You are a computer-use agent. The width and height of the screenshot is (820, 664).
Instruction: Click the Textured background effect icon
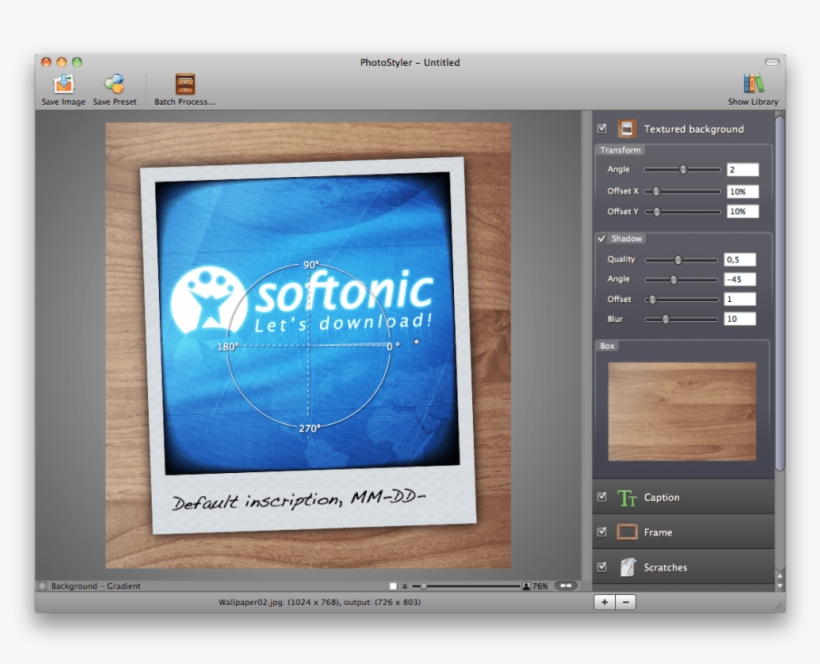[627, 129]
